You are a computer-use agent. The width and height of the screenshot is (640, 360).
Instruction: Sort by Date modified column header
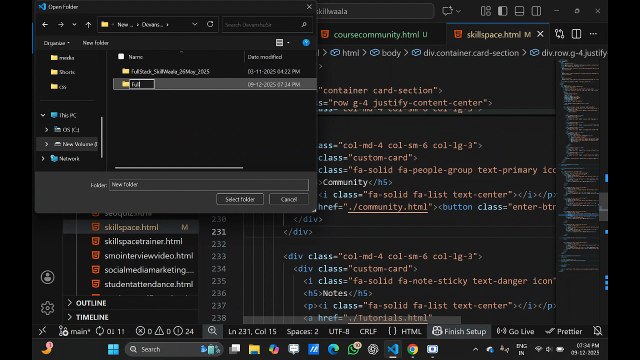coord(264,57)
